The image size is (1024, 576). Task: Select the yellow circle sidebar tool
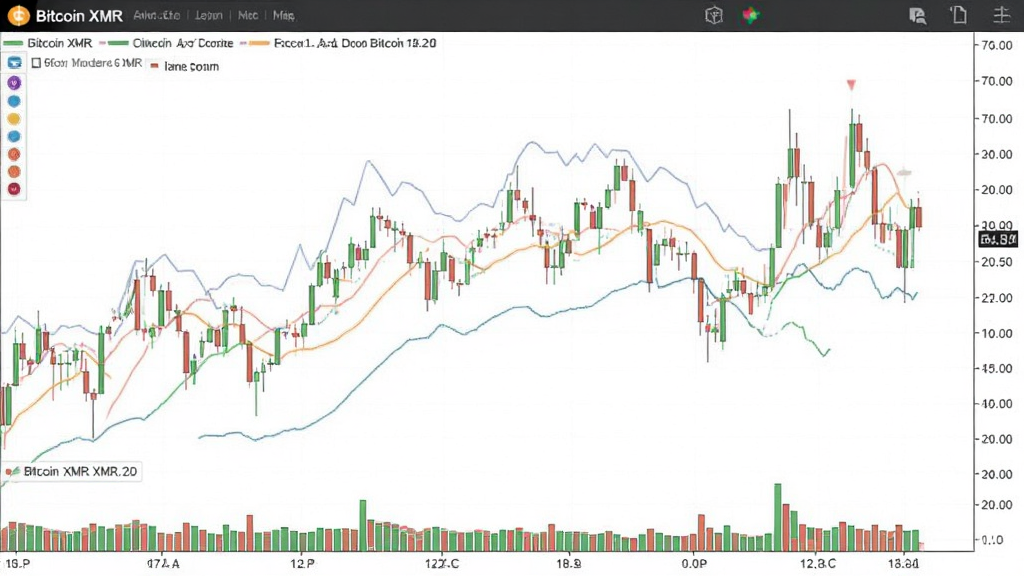point(14,119)
